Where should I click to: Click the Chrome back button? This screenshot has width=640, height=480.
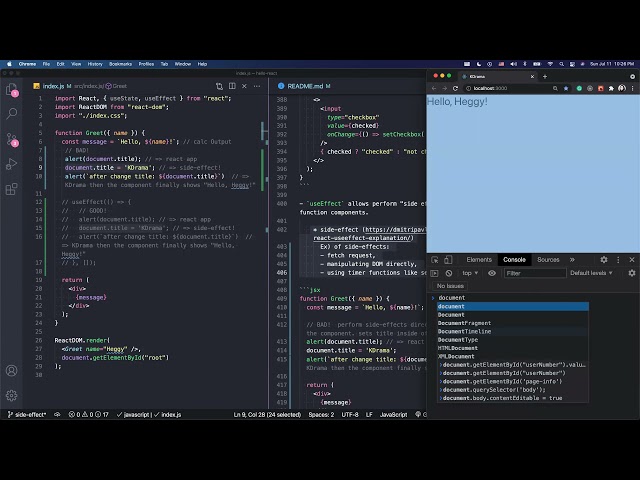(x=434, y=88)
